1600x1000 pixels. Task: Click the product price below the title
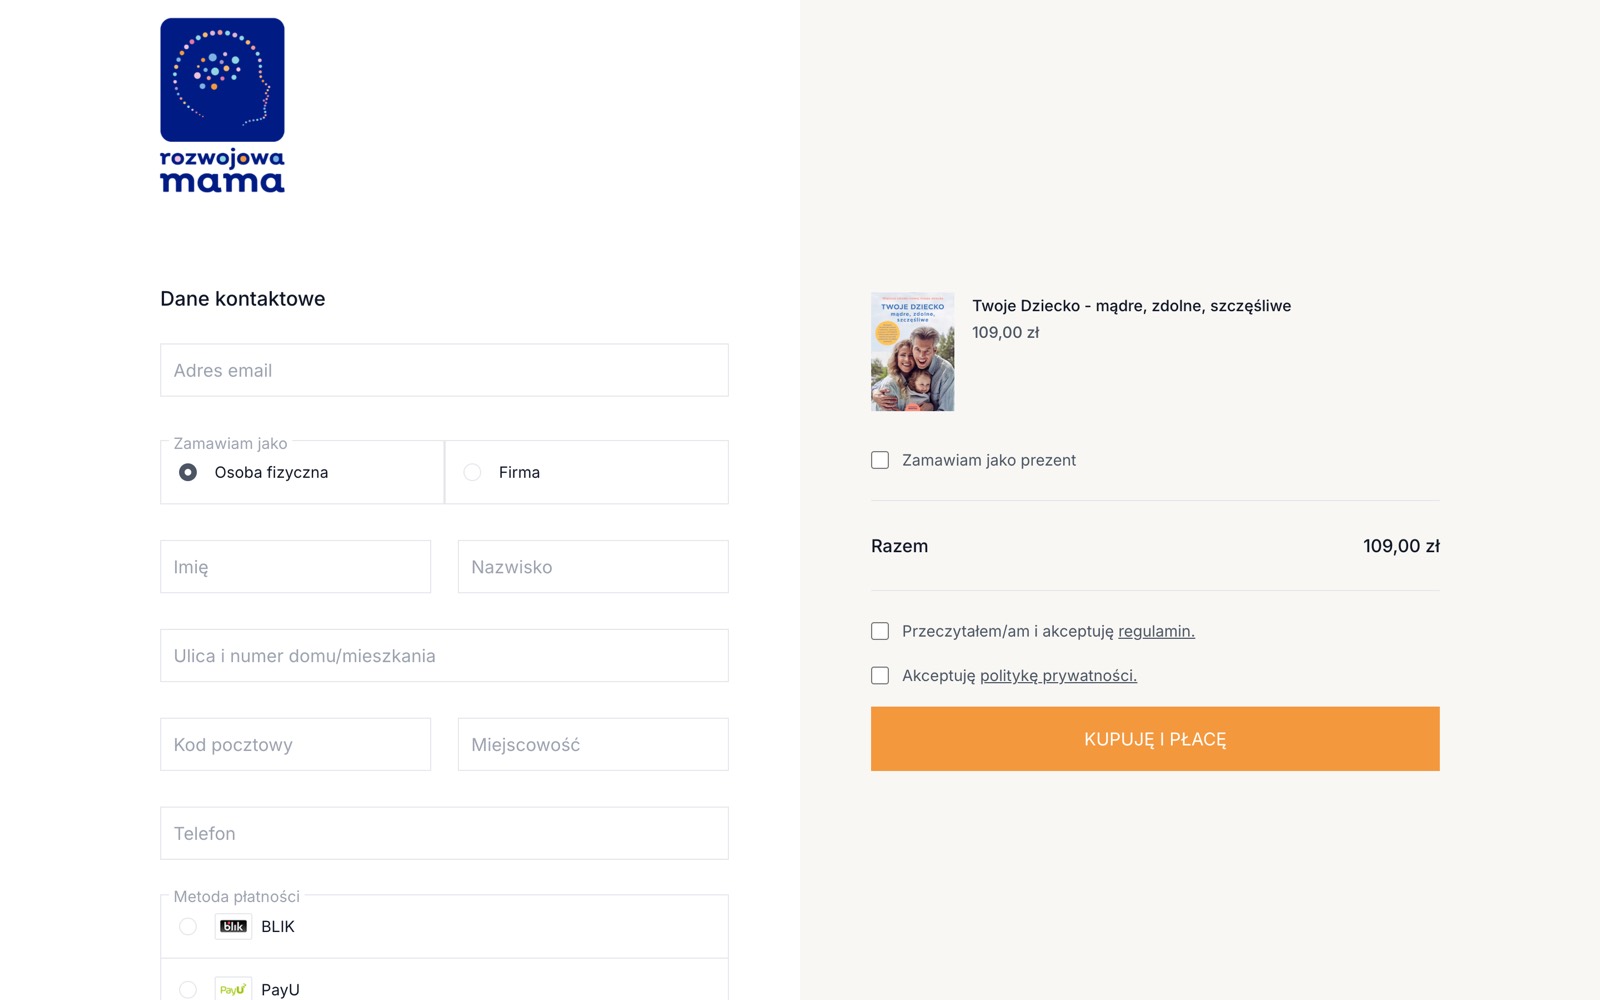[1006, 333]
